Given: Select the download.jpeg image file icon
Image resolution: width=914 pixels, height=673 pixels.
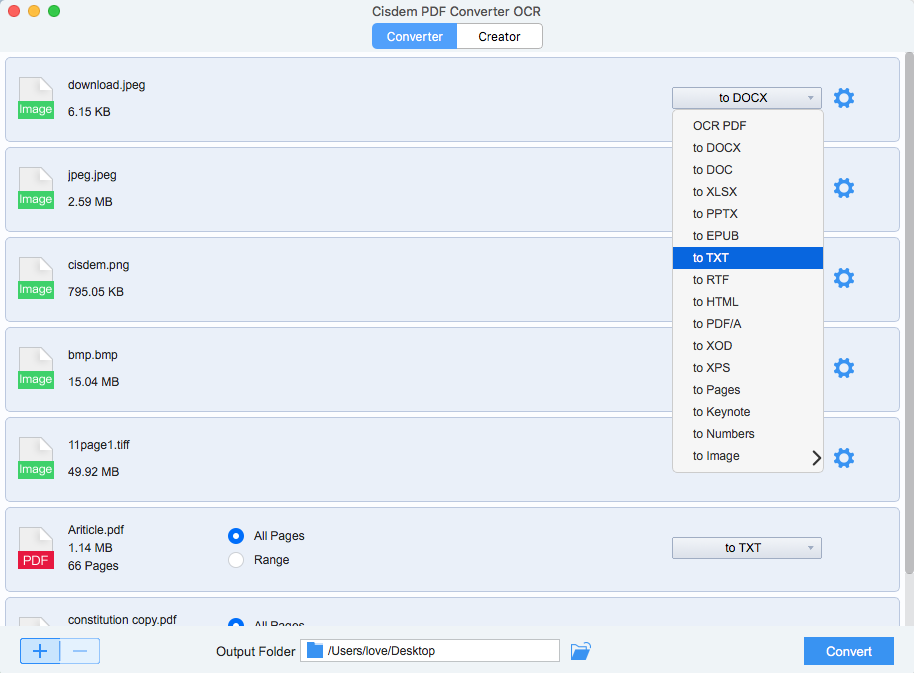Looking at the screenshot, I should click(x=36, y=98).
